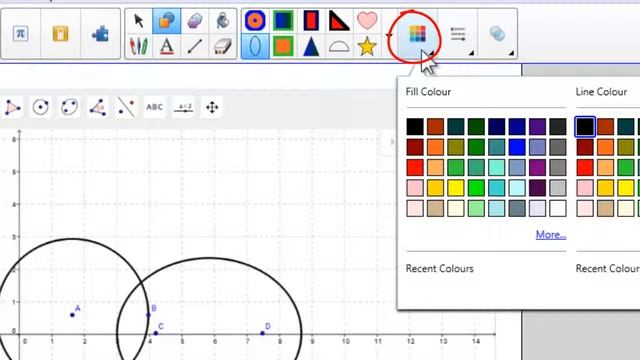Pick the yellow star shape

[x=367, y=46]
